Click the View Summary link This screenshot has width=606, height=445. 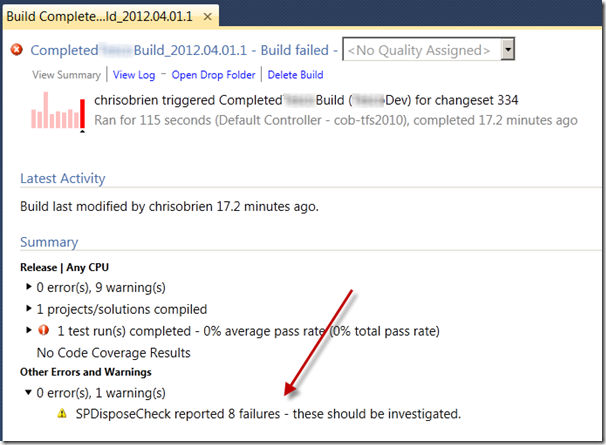tap(66, 75)
